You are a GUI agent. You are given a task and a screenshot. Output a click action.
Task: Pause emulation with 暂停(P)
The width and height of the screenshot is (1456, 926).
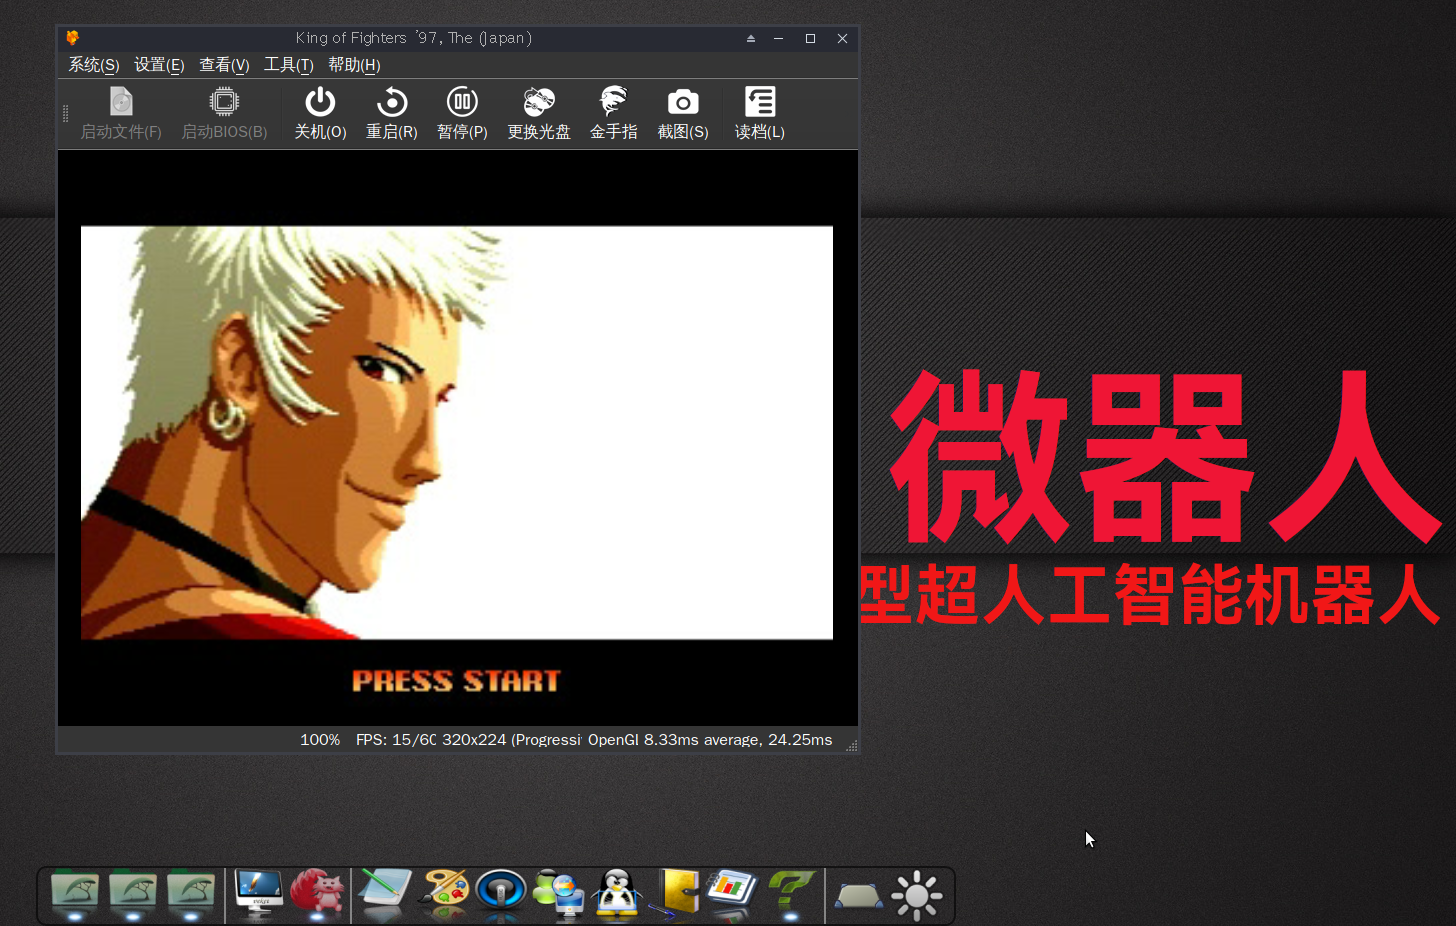[x=462, y=114]
